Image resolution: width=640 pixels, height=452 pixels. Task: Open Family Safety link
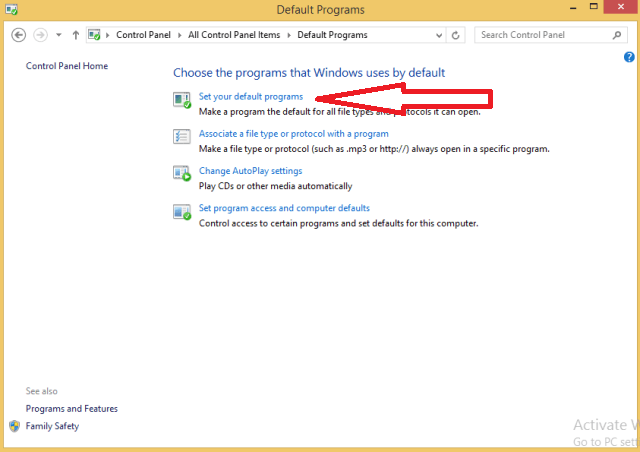tap(52, 426)
